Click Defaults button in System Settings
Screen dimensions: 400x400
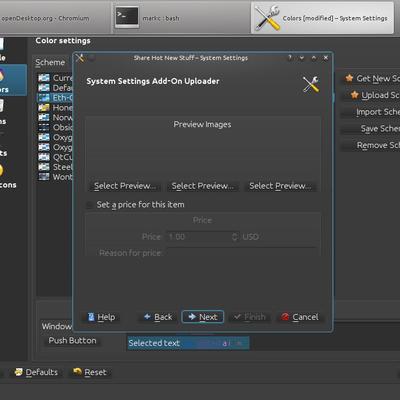point(37,372)
